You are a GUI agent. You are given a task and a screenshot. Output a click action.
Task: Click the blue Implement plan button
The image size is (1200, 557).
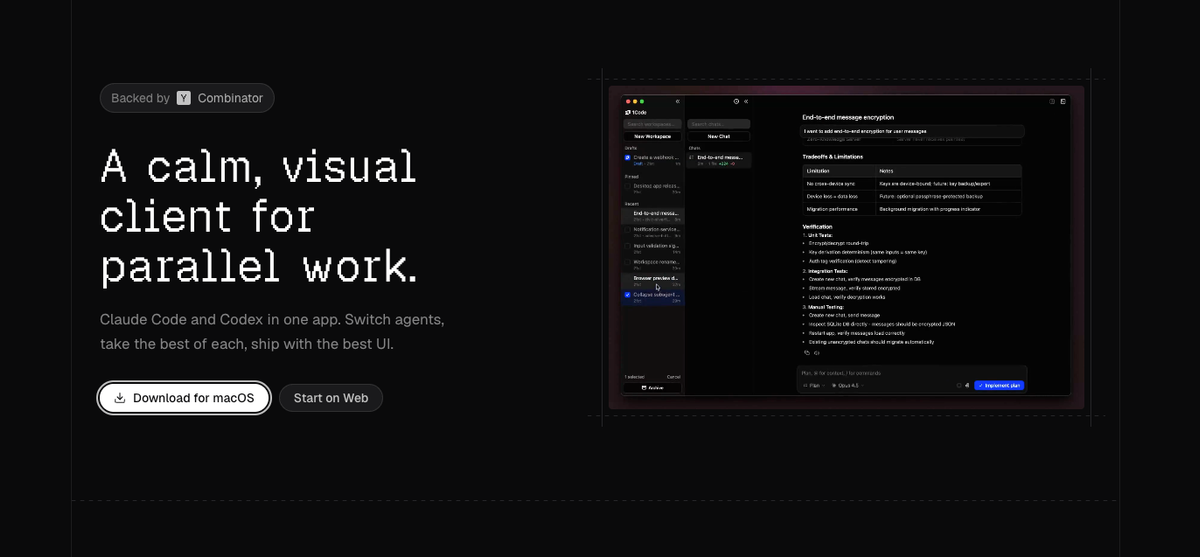click(999, 385)
